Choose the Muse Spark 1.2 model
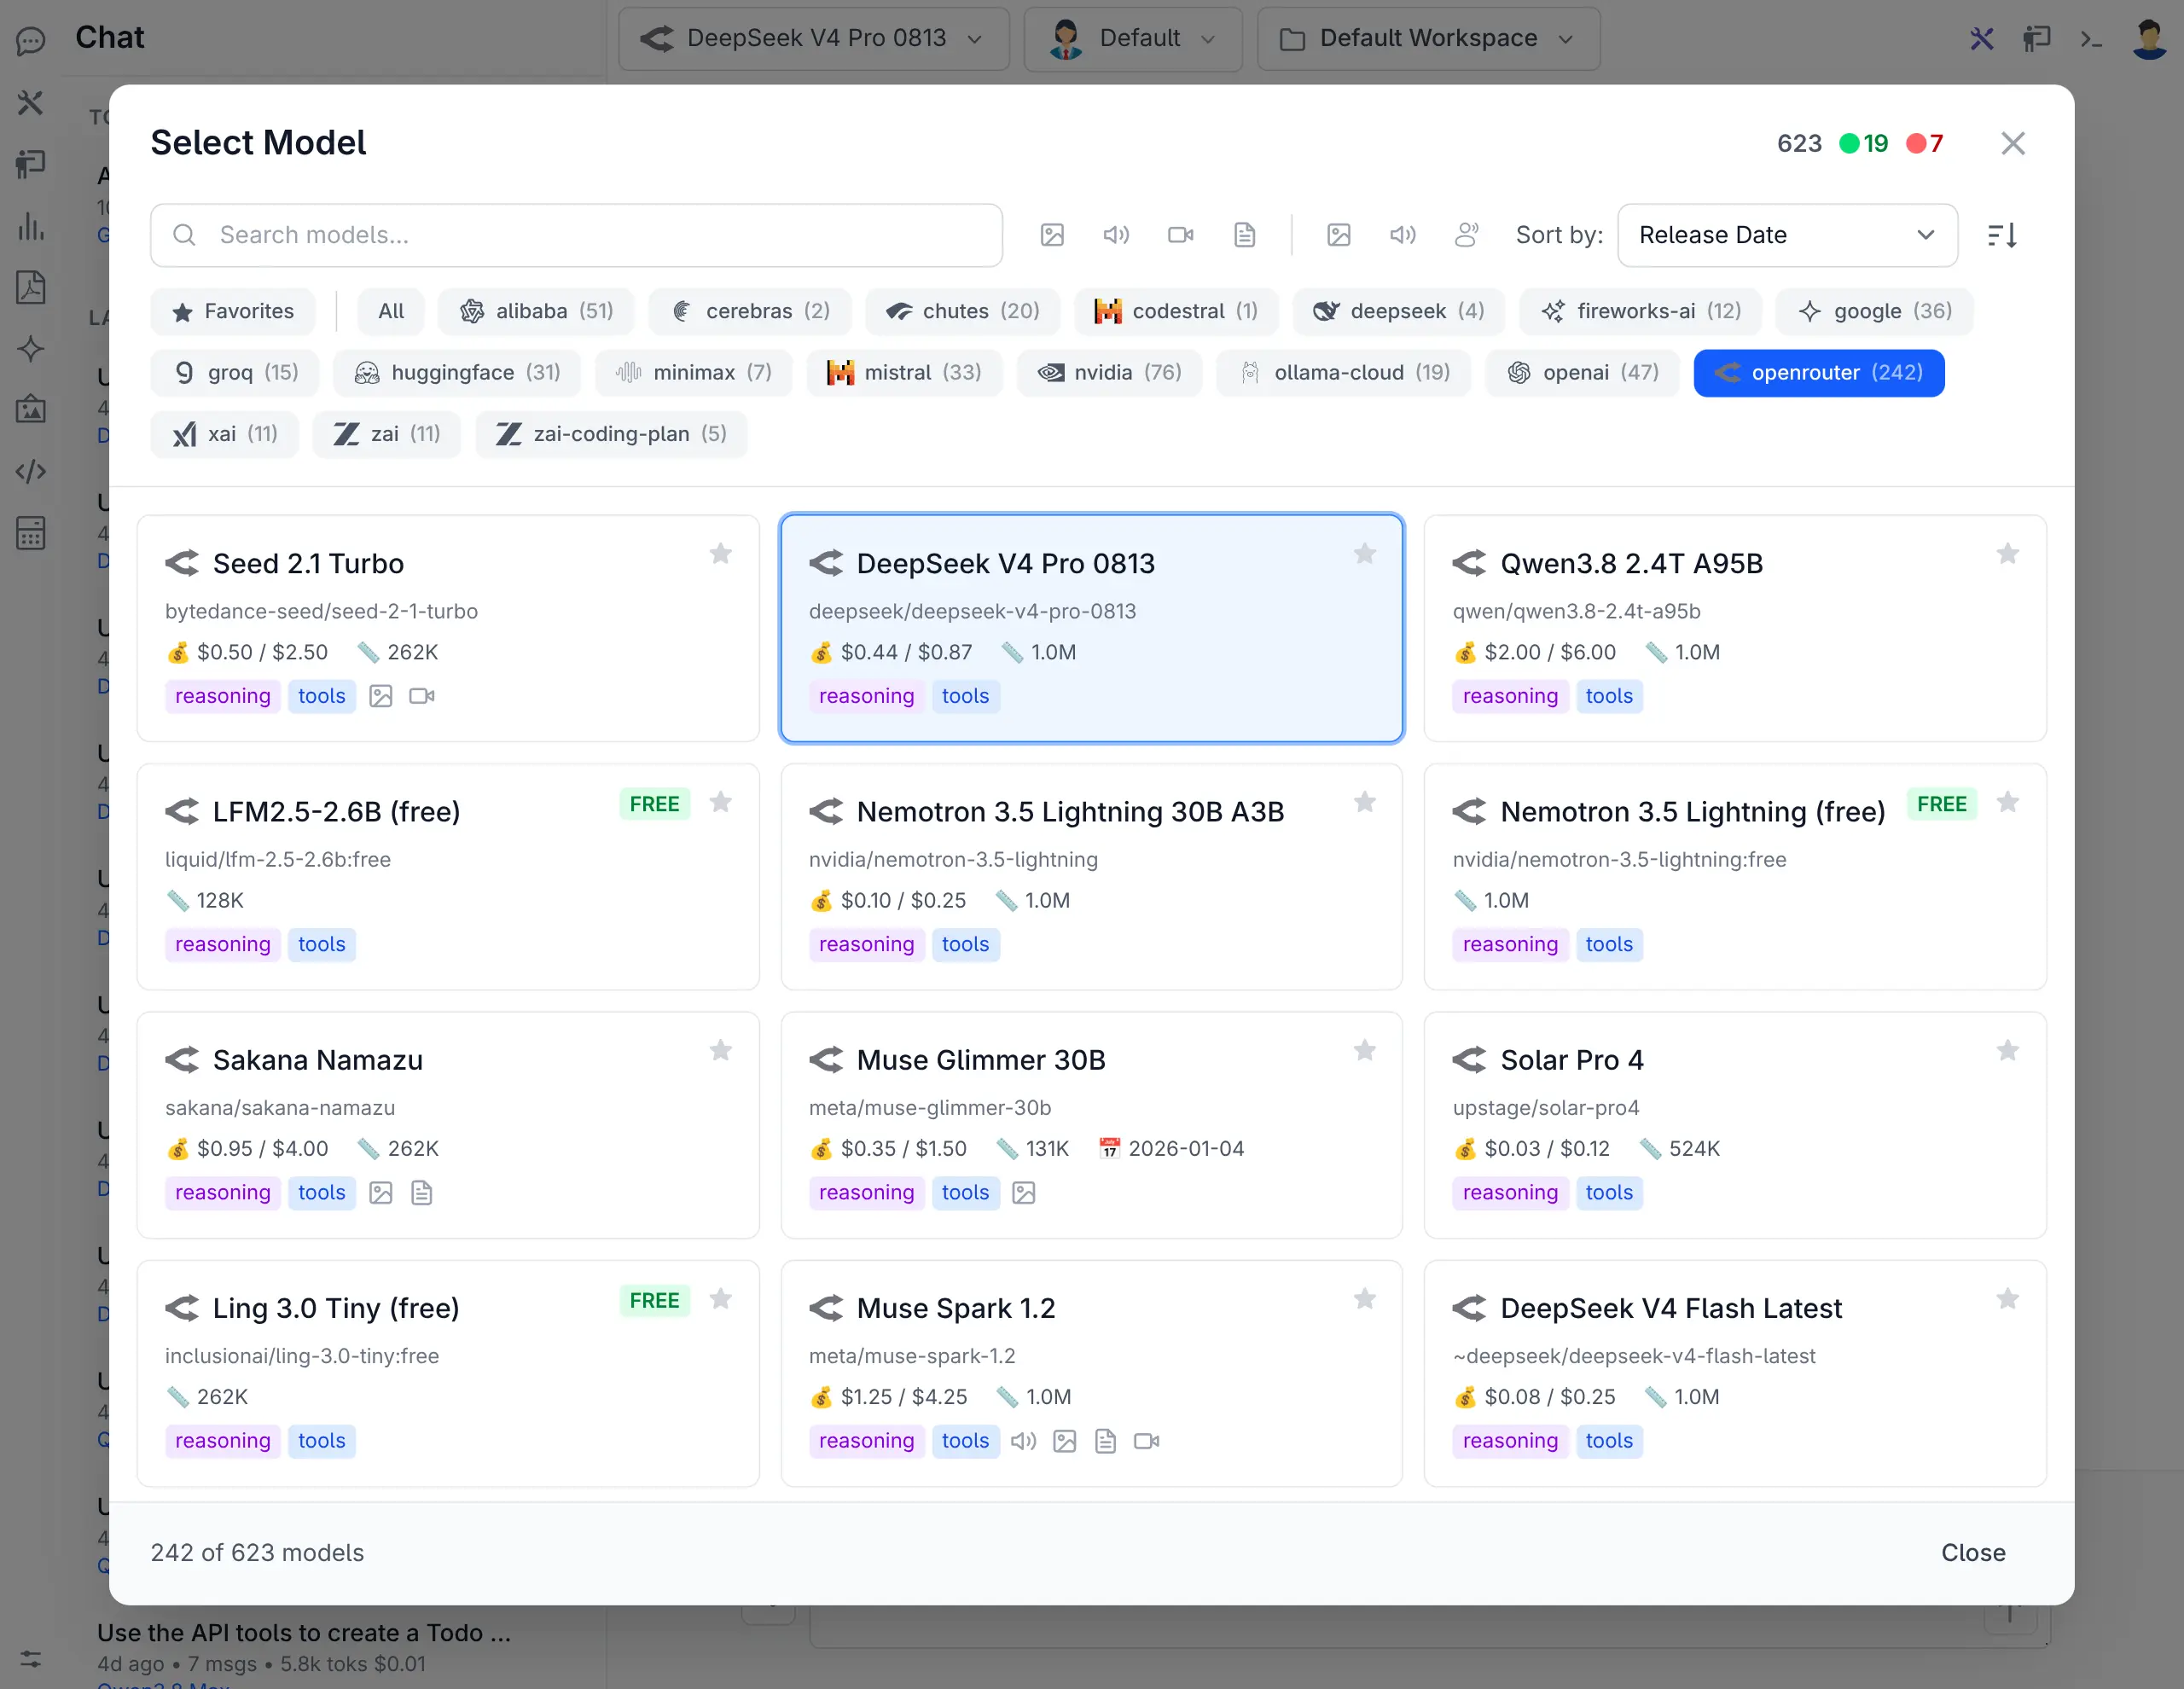The width and height of the screenshot is (2184, 1689). [1091, 1373]
